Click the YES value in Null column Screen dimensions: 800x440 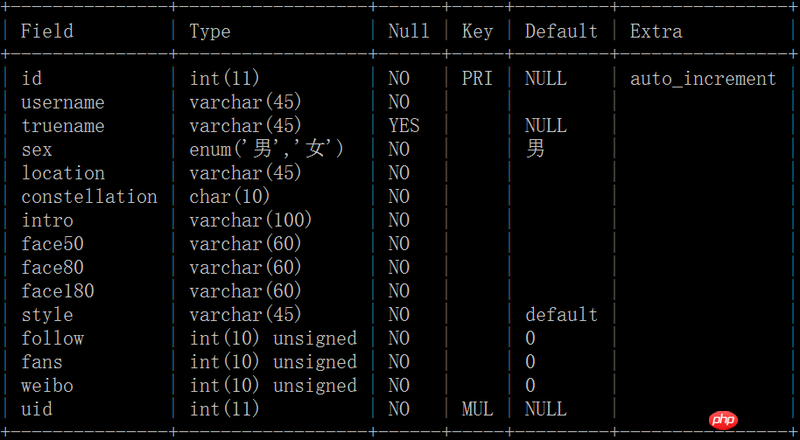pyautogui.click(x=404, y=126)
